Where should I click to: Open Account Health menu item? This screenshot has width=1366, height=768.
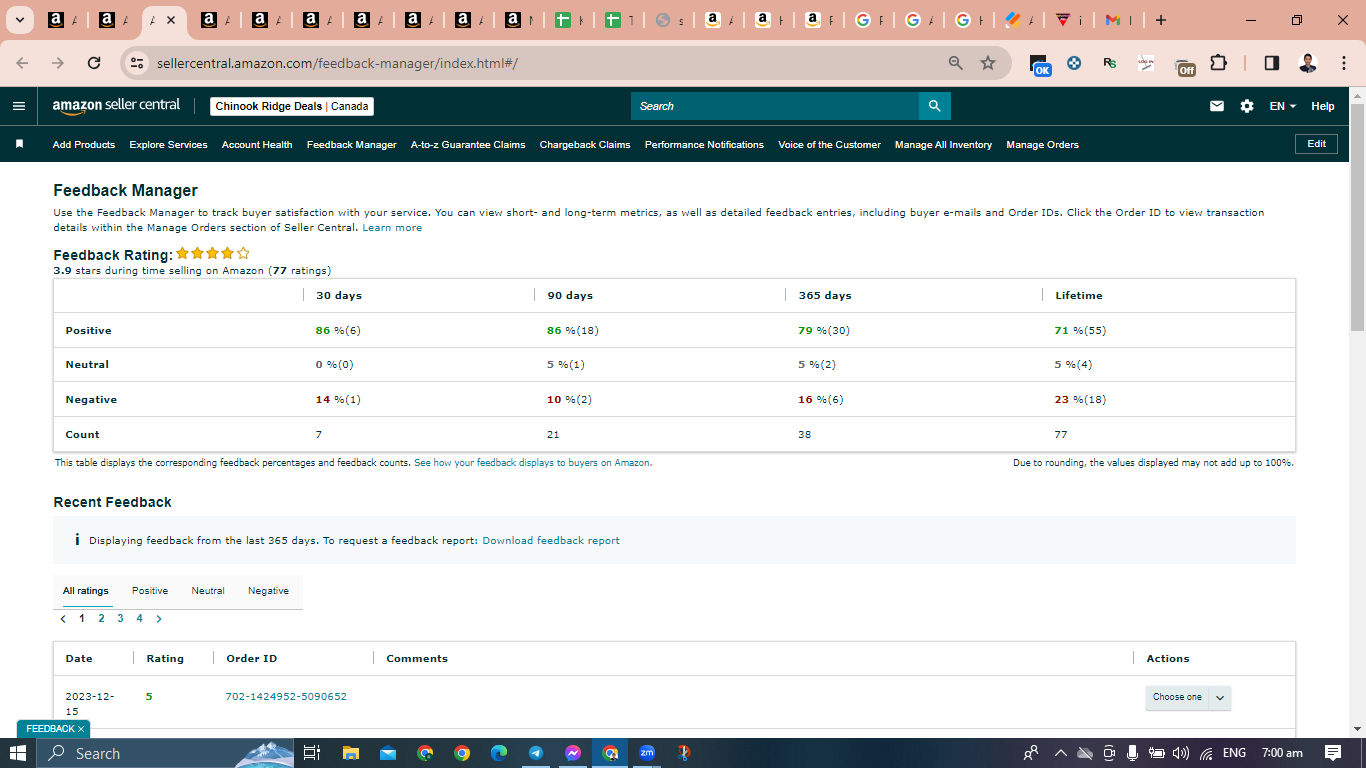coord(257,144)
